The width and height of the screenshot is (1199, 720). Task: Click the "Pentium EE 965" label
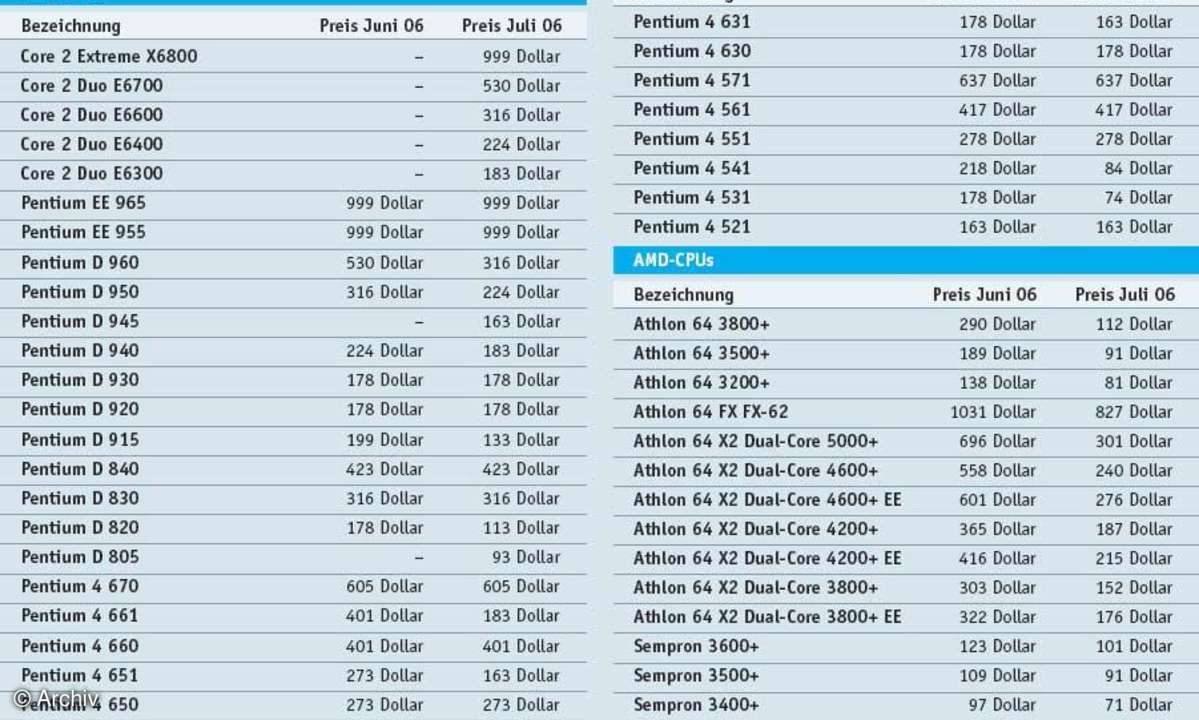coord(83,203)
